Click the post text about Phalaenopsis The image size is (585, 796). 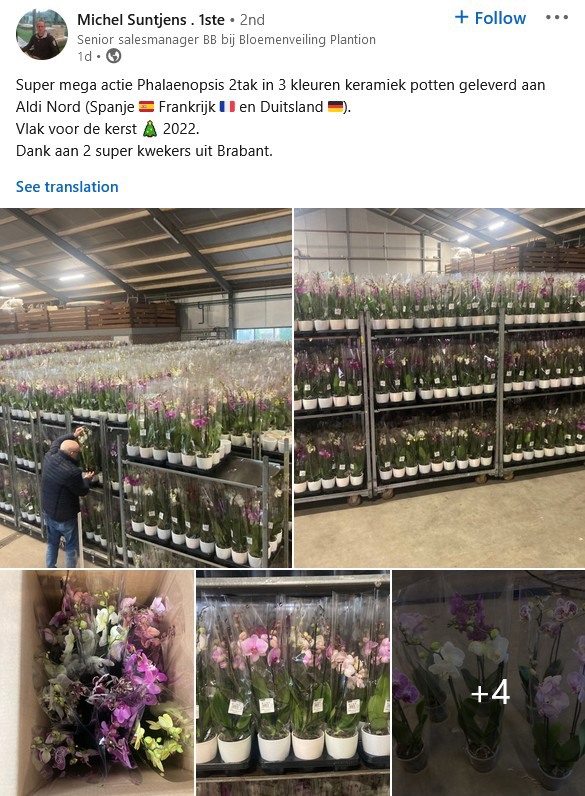pos(280,118)
